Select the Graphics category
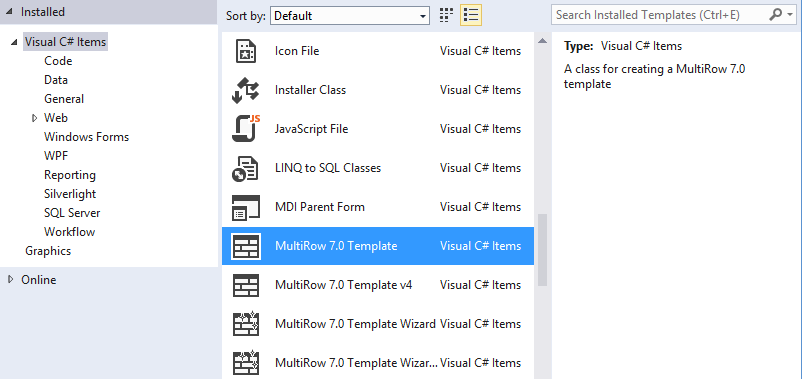This screenshot has height=379, width=802. coord(48,251)
